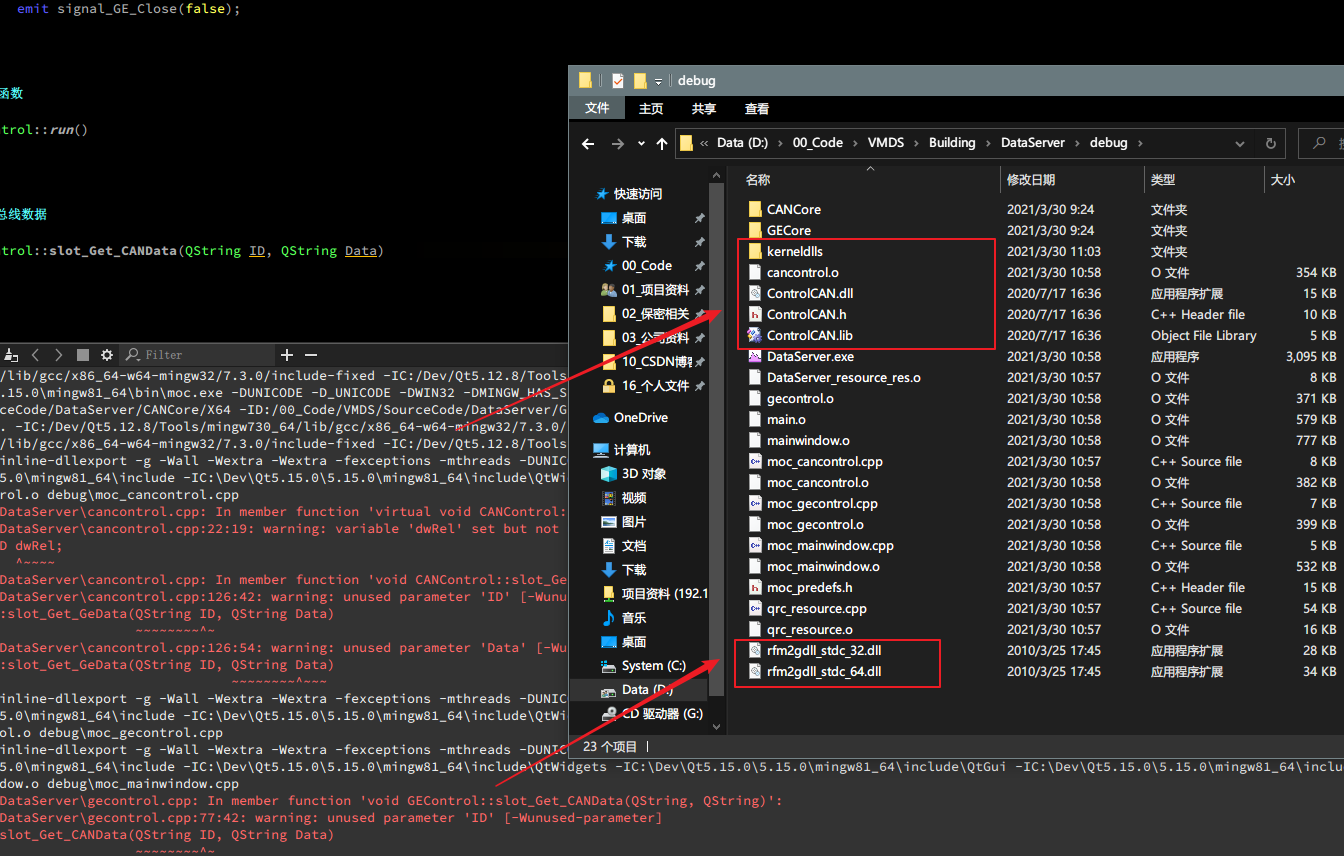Viewport: 1344px width, 856px height.
Task: Select the kerneldlls folder icon
Action: 755,251
